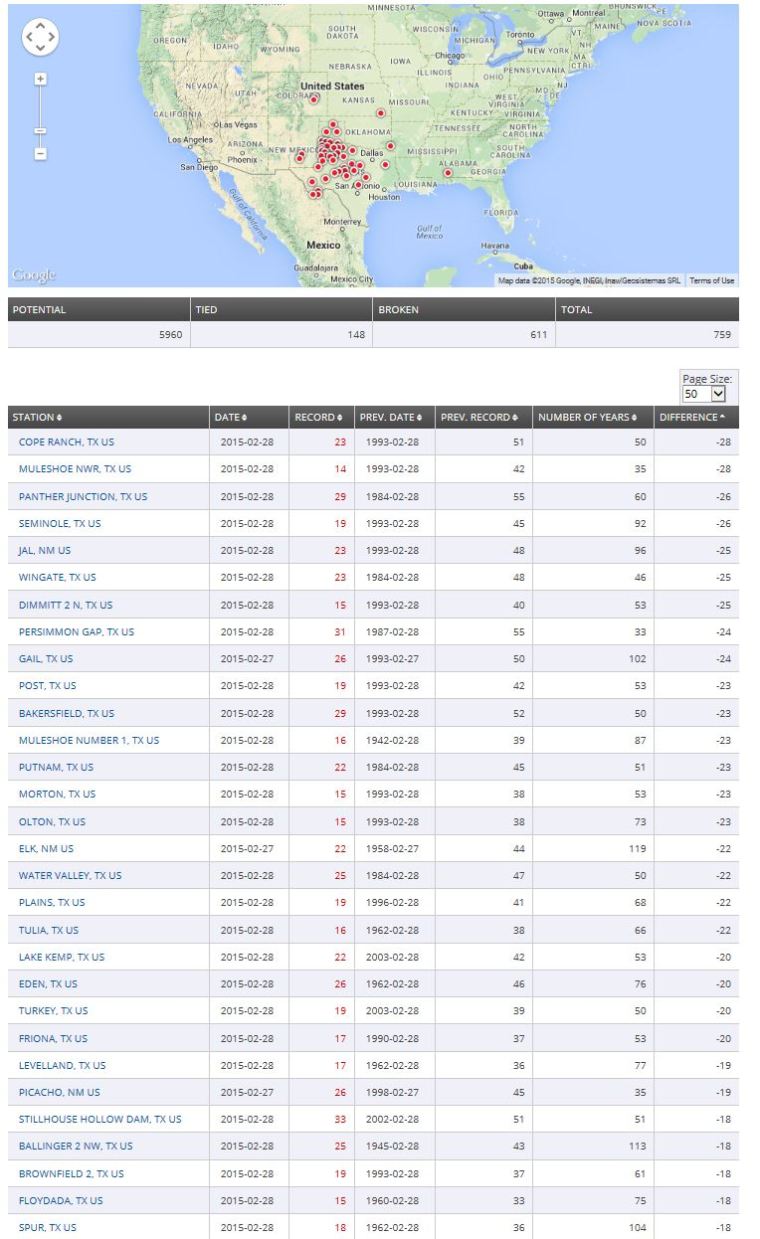Open the STILLHOUSE HOLLOW DAM station link
Viewport: 760px width, 1239px height.
pos(100,1119)
